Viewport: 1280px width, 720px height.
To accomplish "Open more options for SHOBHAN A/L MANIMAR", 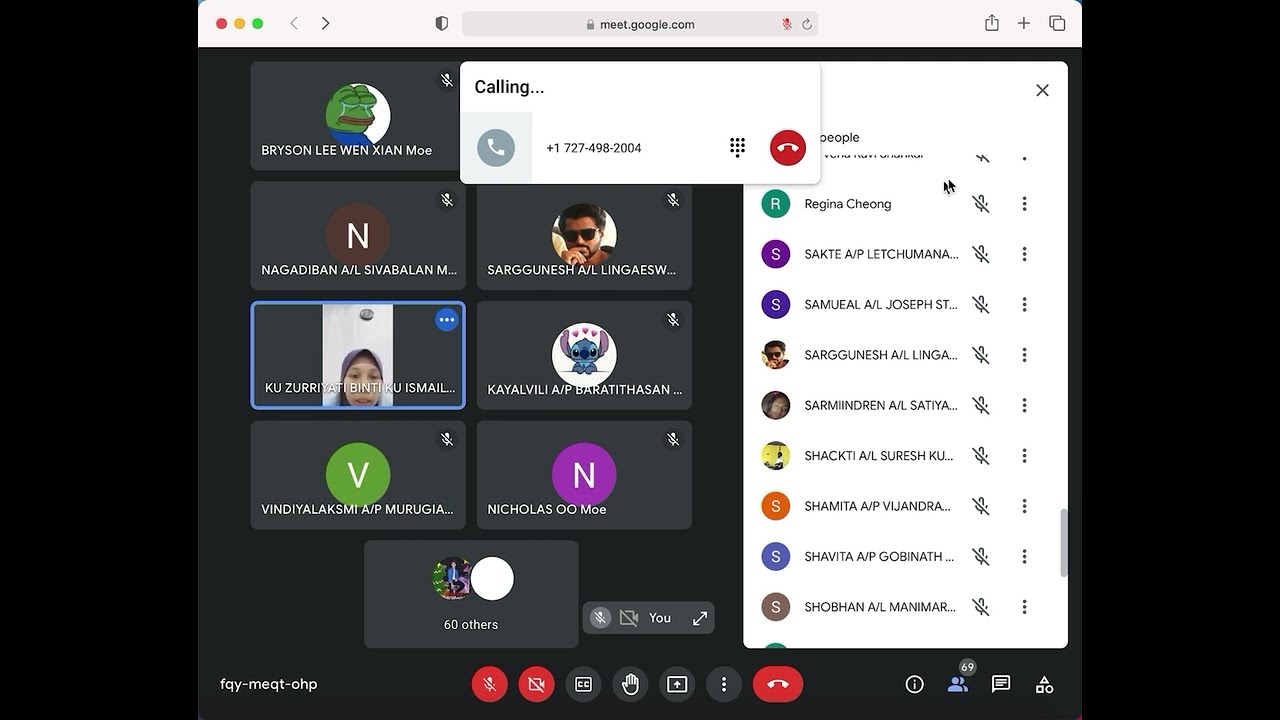I will [x=1024, y=606].
